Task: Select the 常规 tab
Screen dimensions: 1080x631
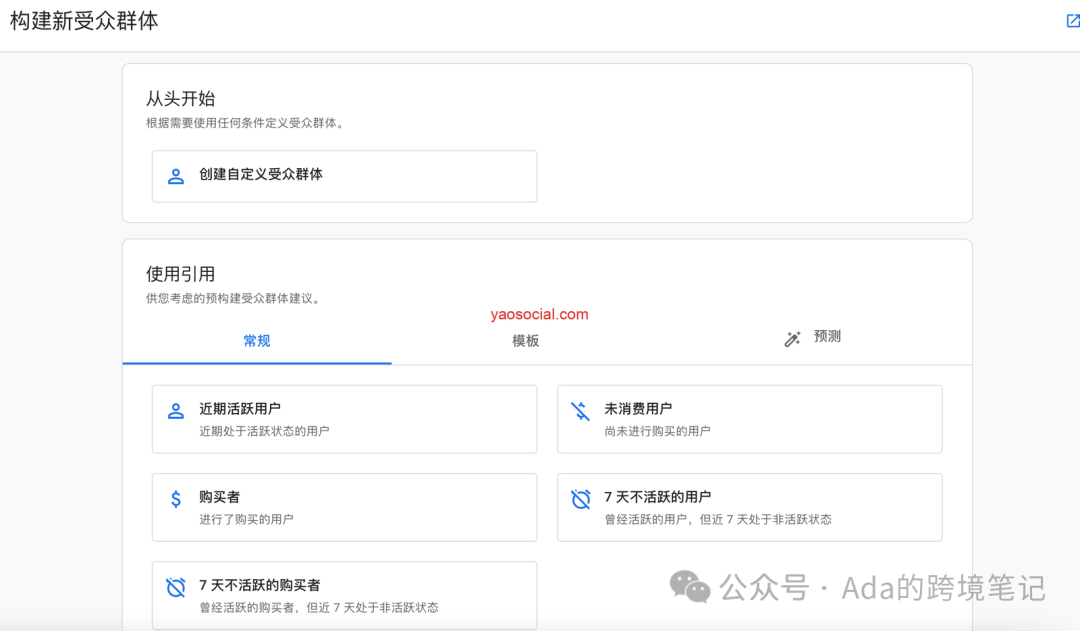Action: [257, 340]
